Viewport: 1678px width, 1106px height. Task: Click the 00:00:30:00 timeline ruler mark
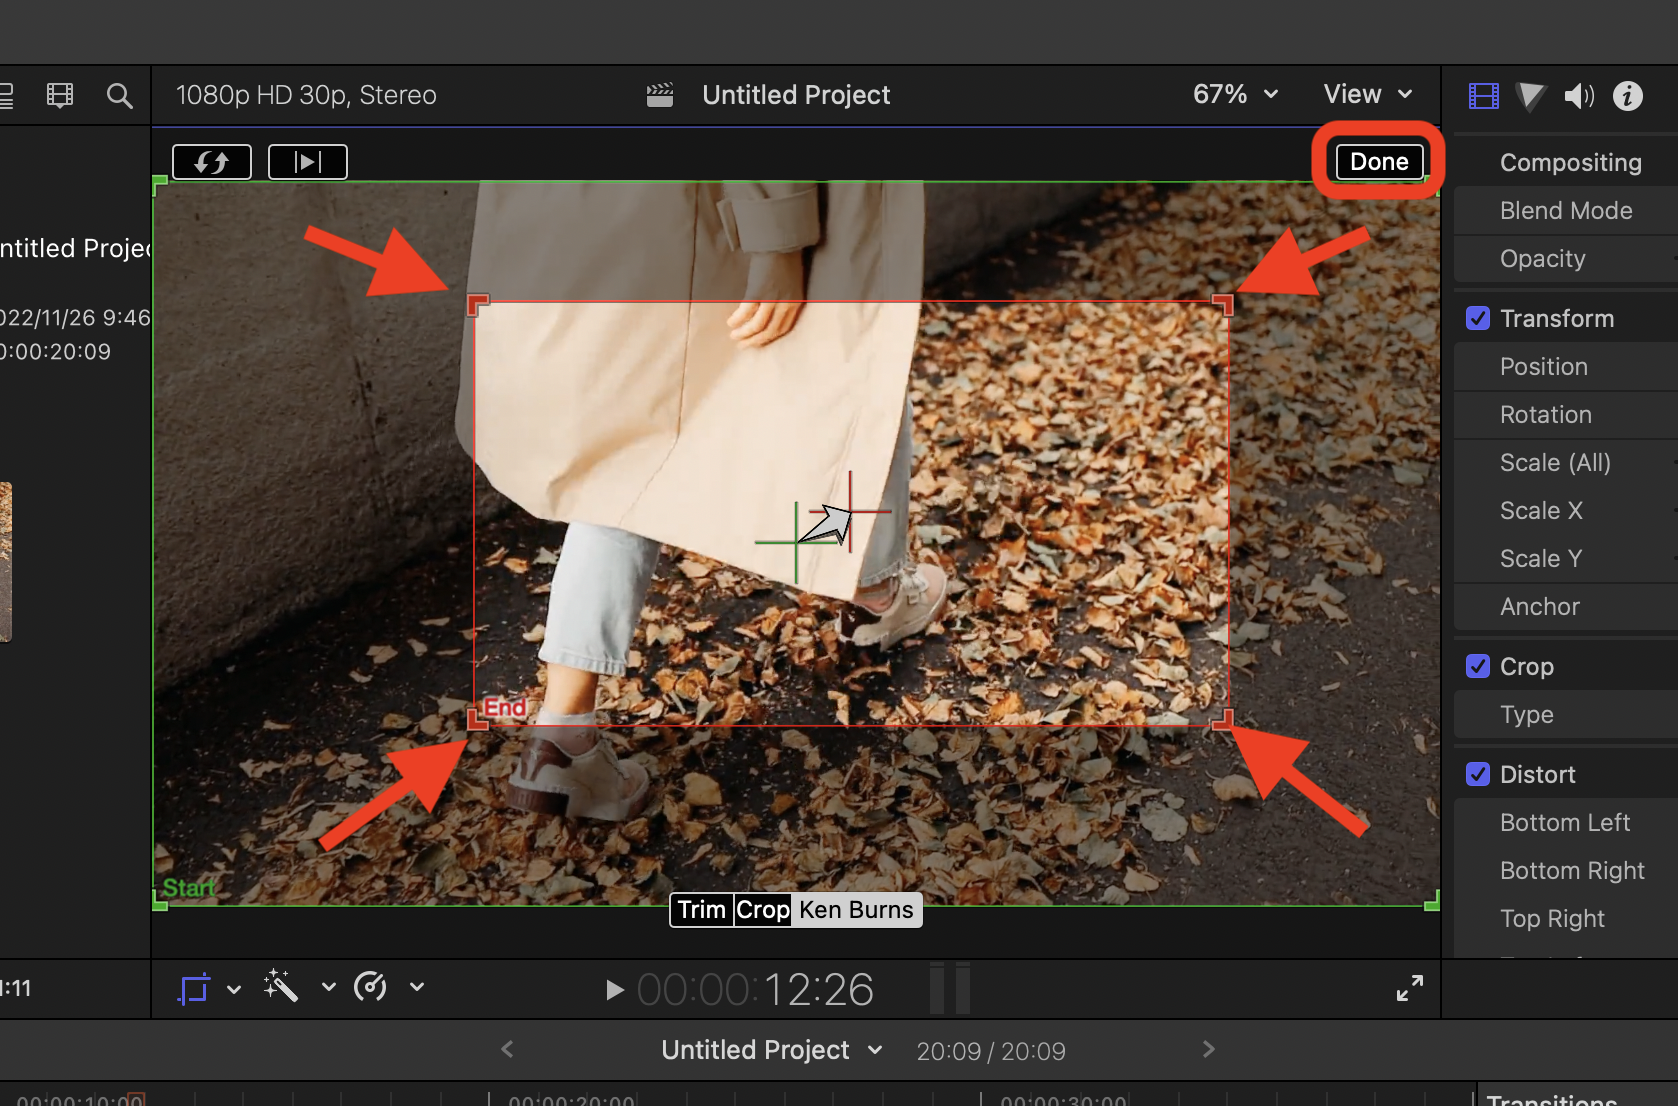[x=1063, y=1099]
